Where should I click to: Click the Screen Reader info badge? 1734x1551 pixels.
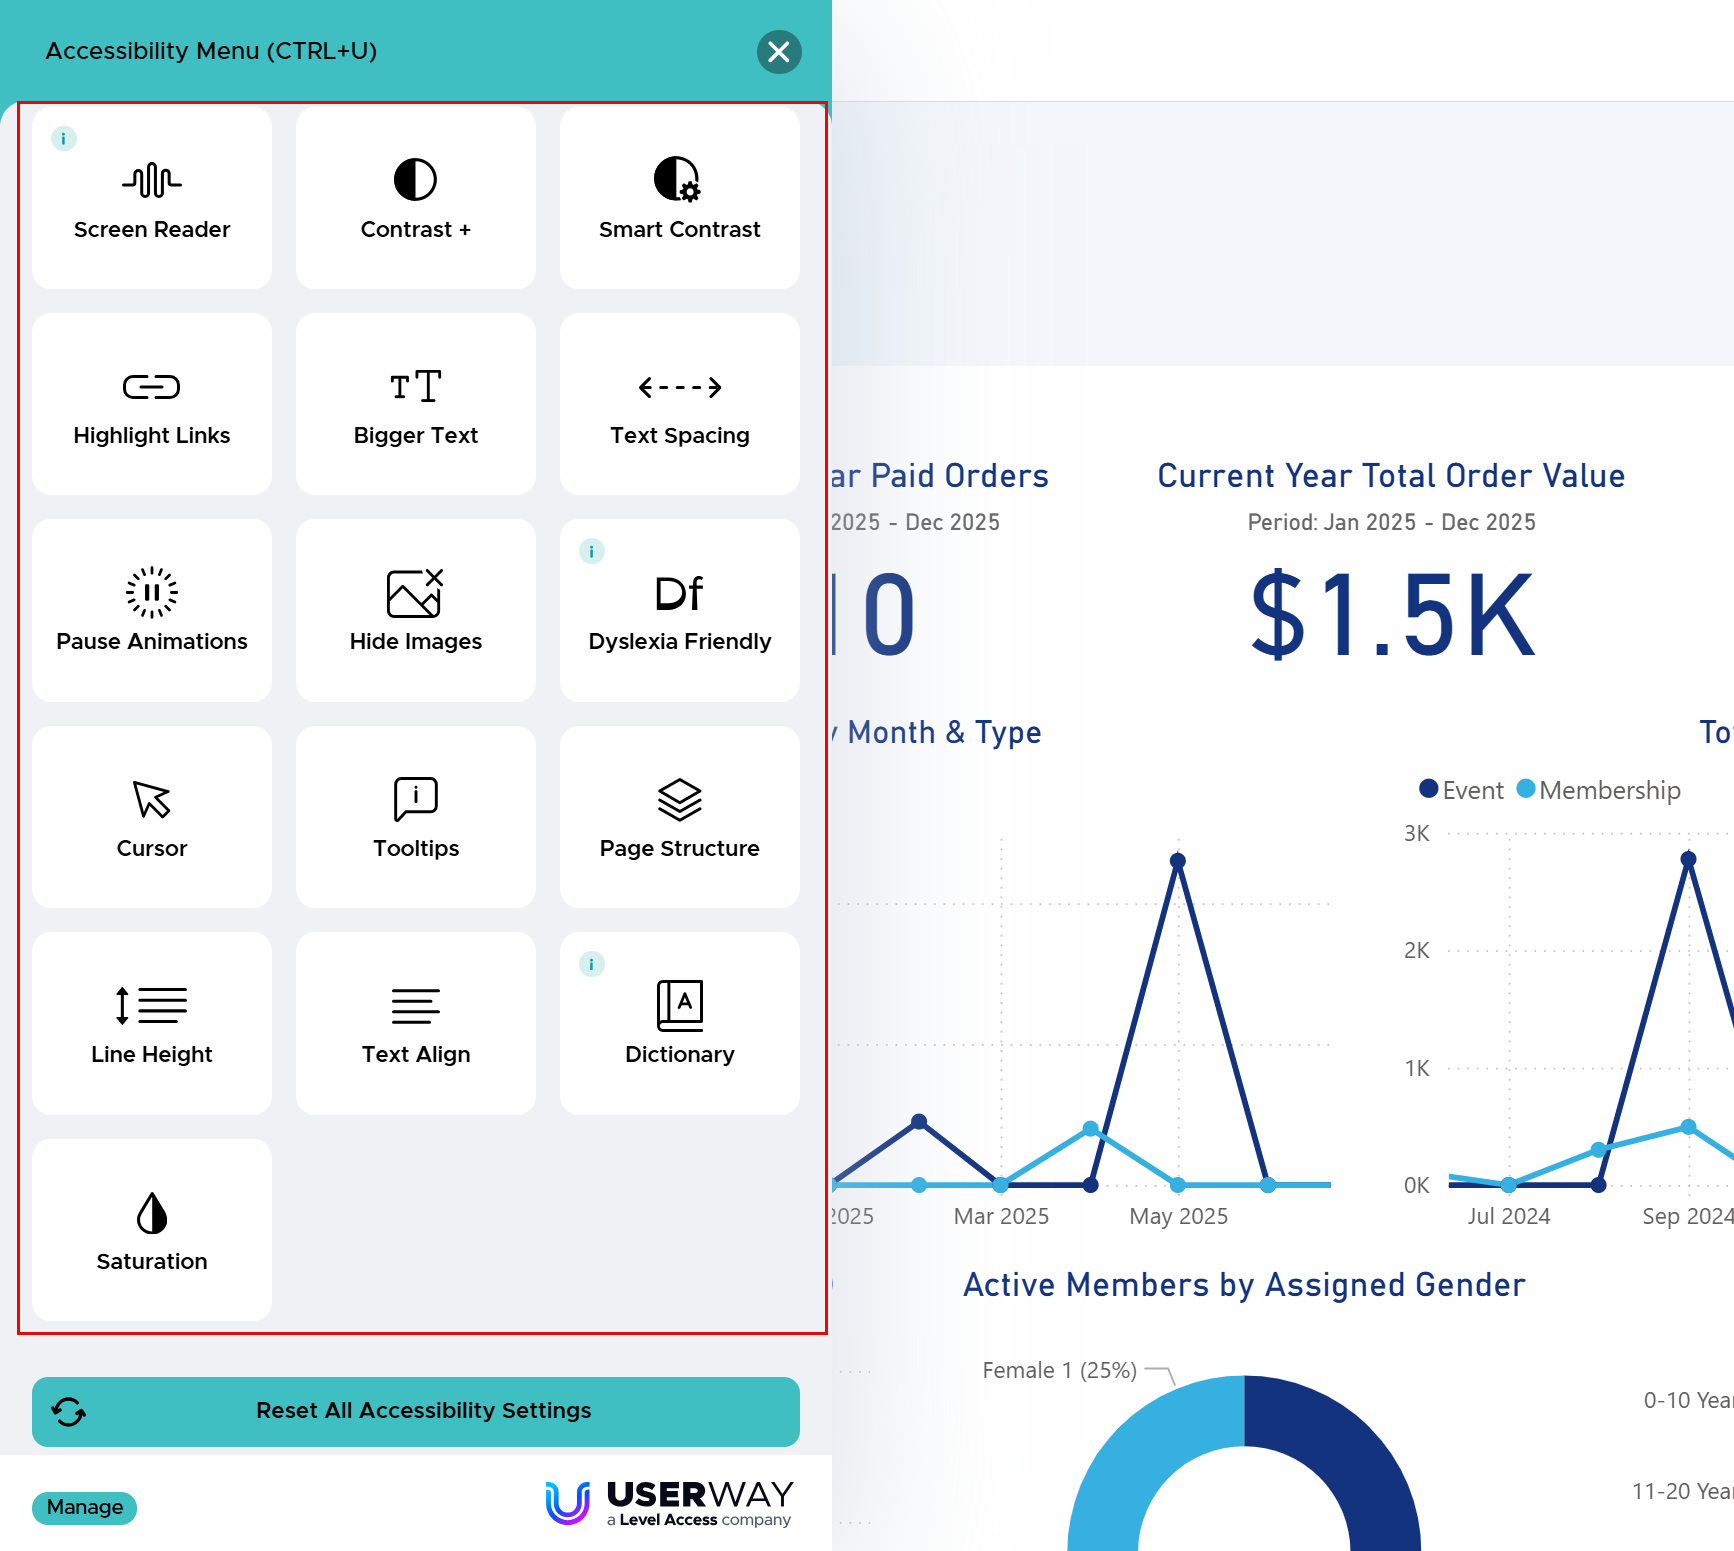64,139
